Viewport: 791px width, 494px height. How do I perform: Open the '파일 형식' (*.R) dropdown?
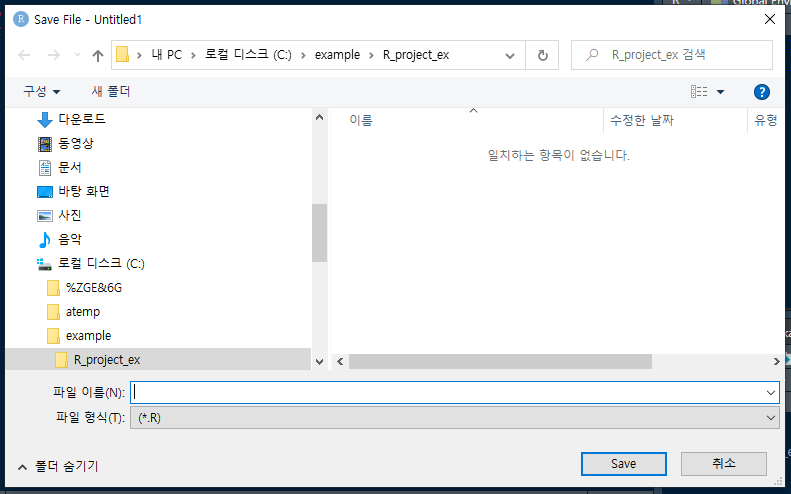click(455, 418)
